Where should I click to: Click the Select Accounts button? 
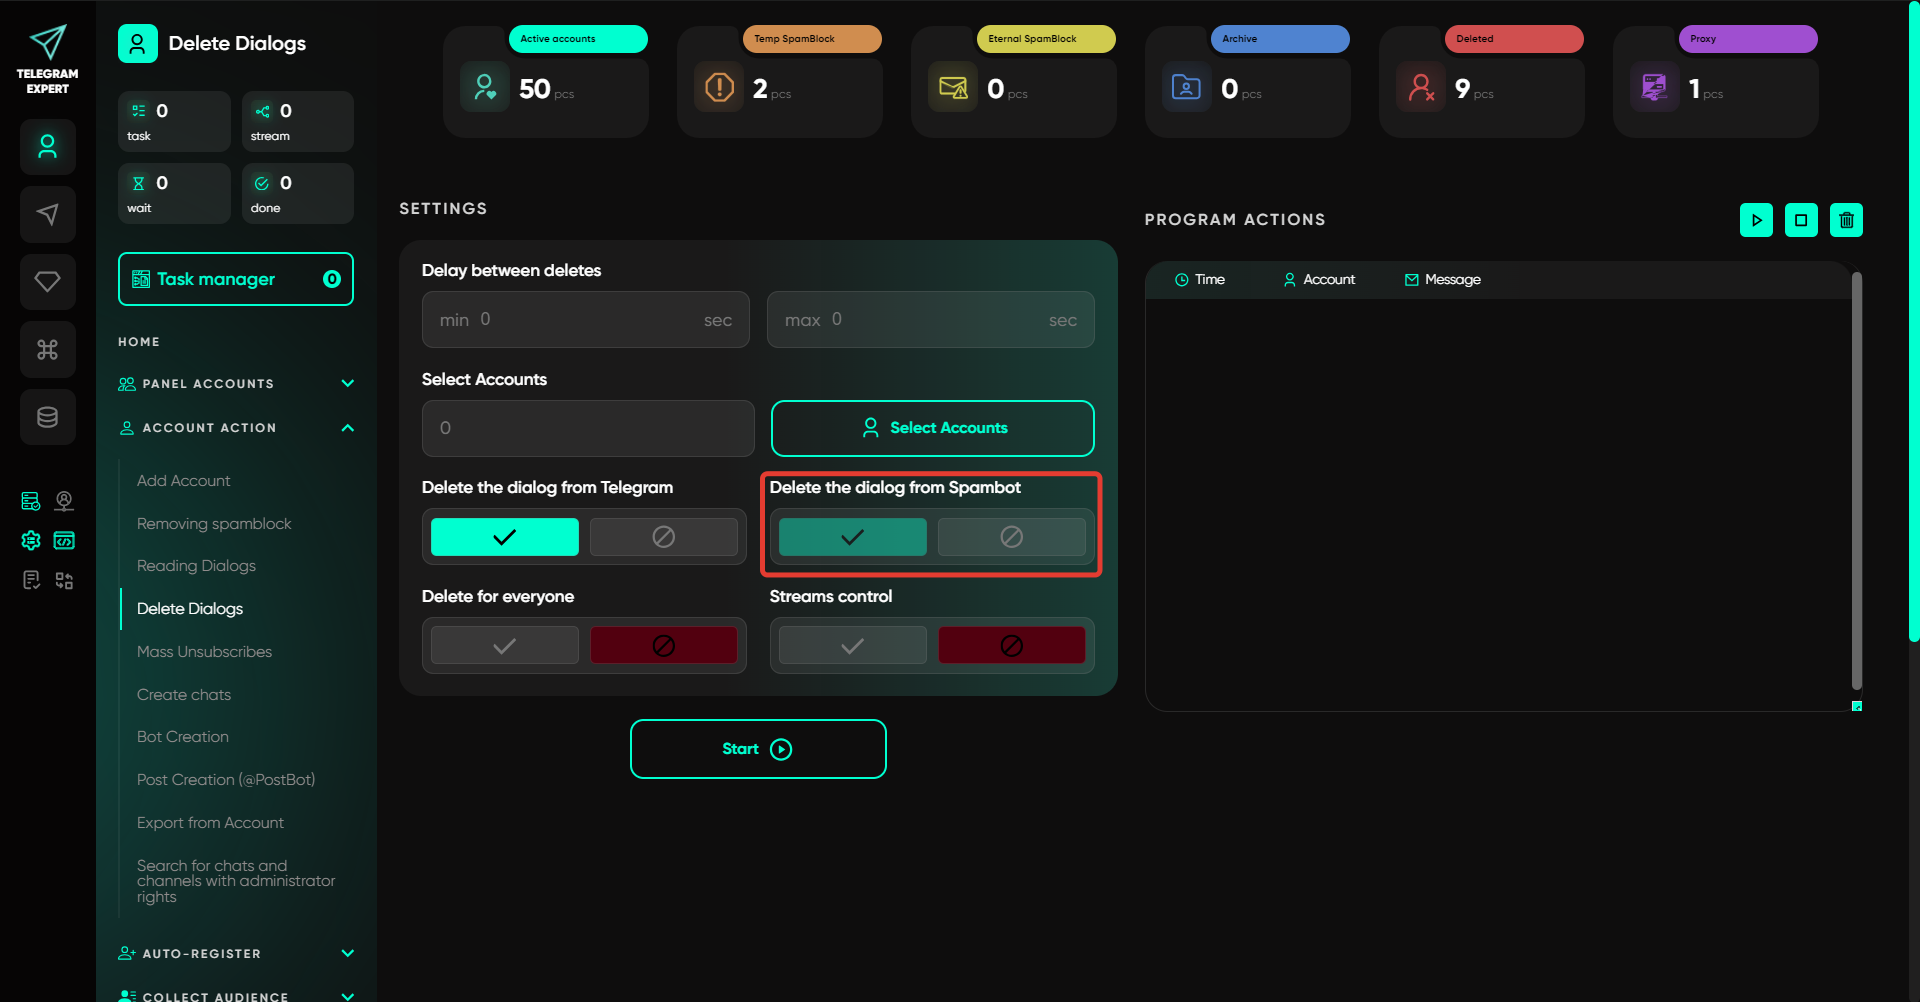pos(932,428)
